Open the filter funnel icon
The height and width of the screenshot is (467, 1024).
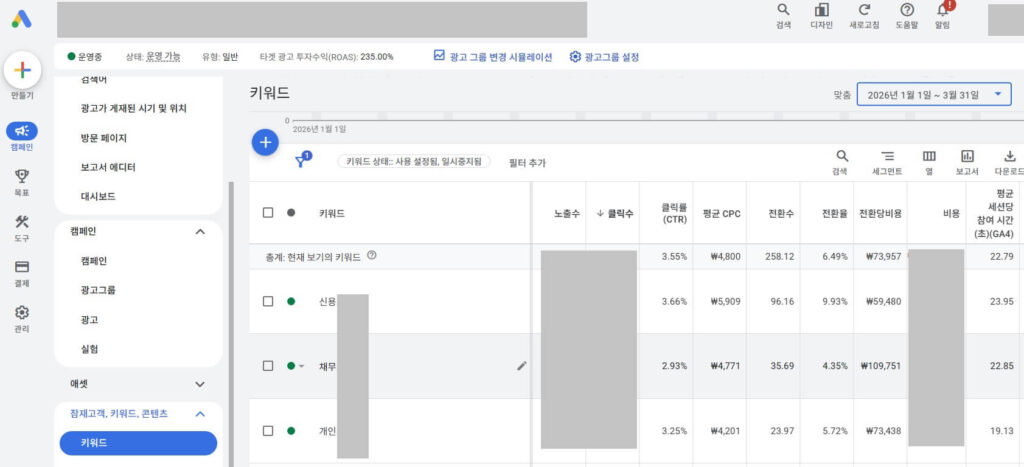[x=302, y=161]
